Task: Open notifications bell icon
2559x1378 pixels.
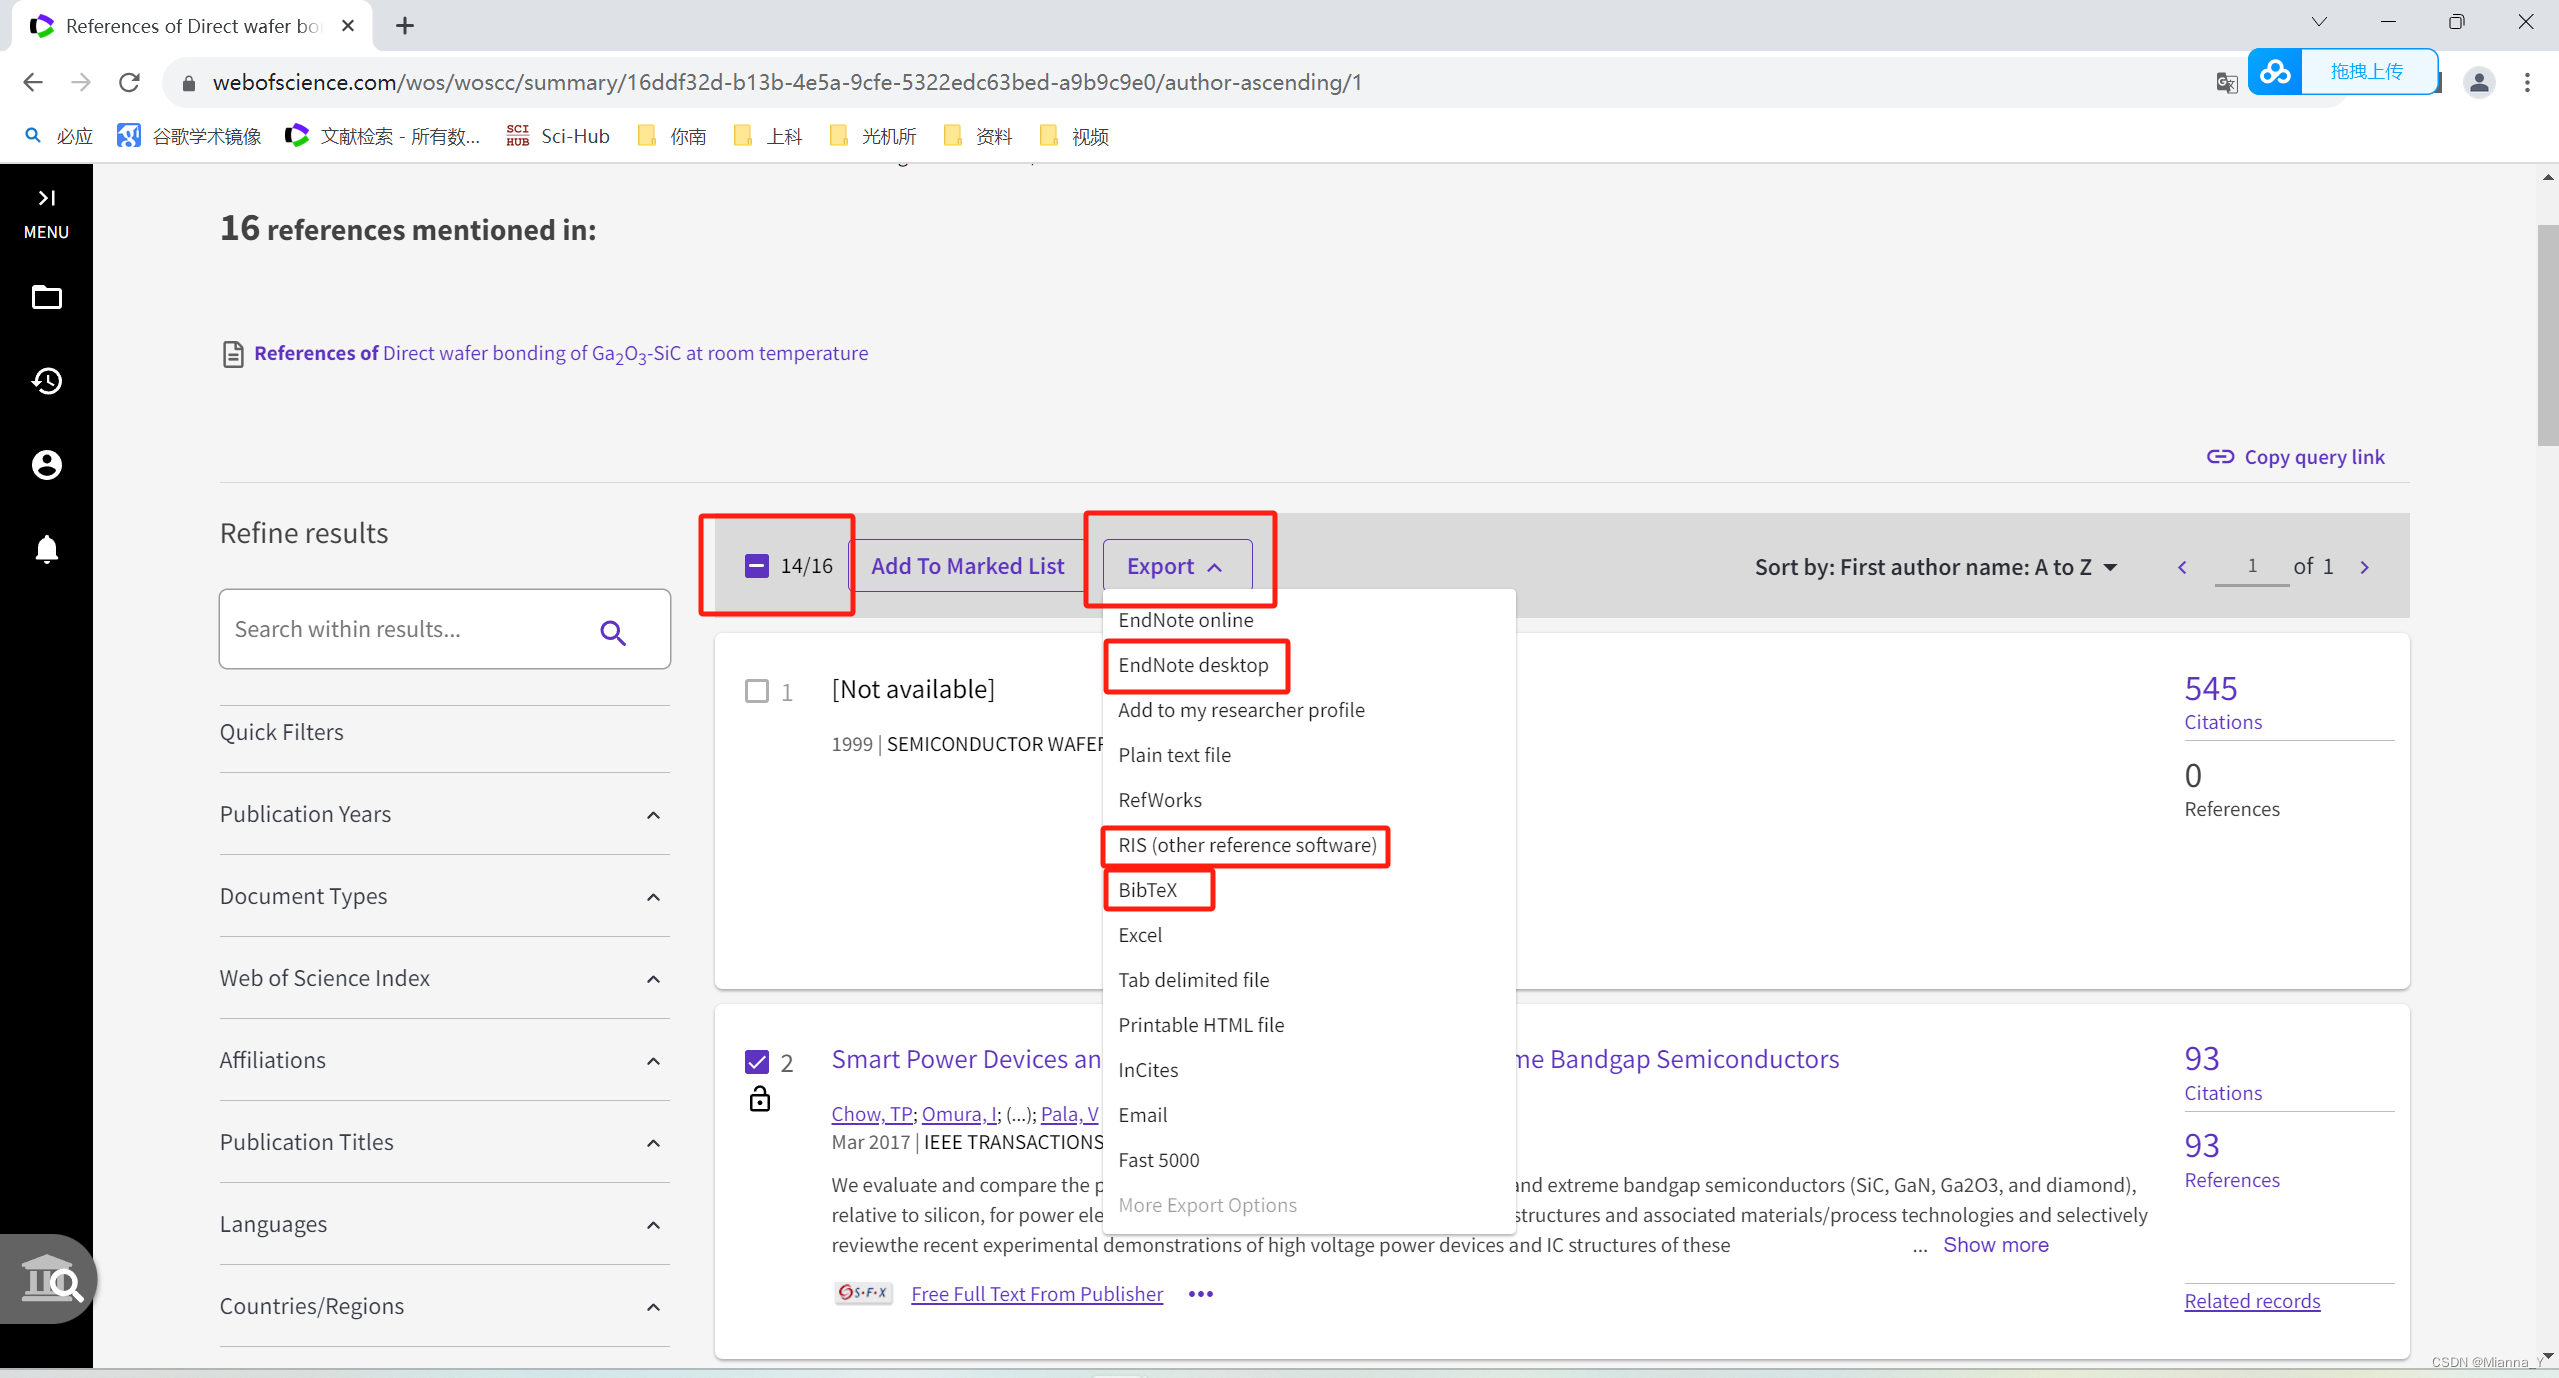Action: point(46,549)
